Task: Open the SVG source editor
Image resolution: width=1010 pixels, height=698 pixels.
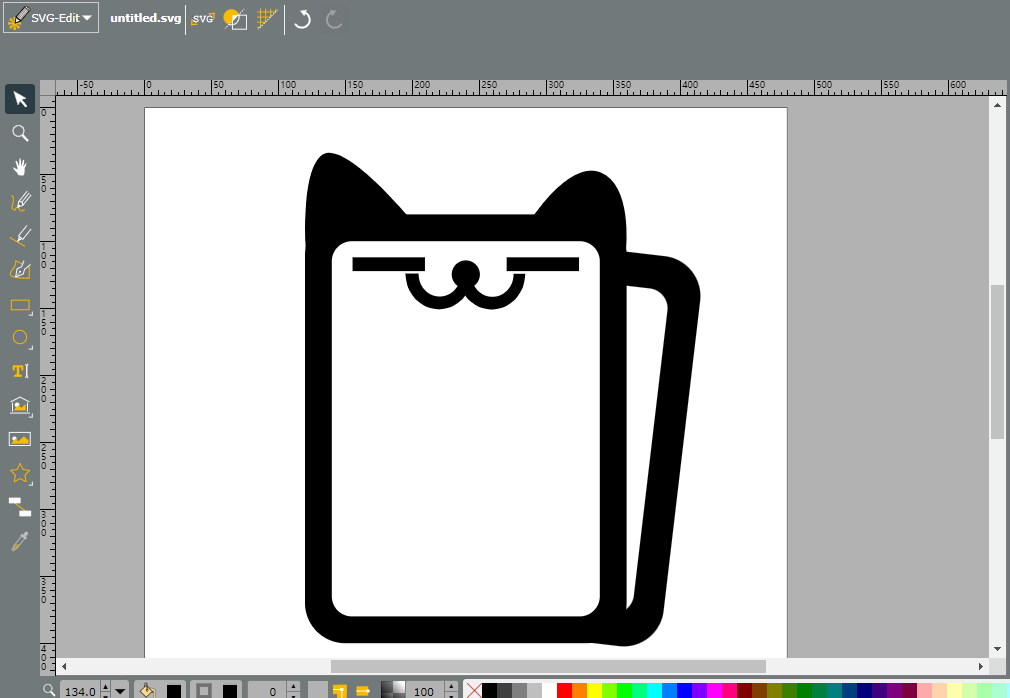Action: coord(202,19)
